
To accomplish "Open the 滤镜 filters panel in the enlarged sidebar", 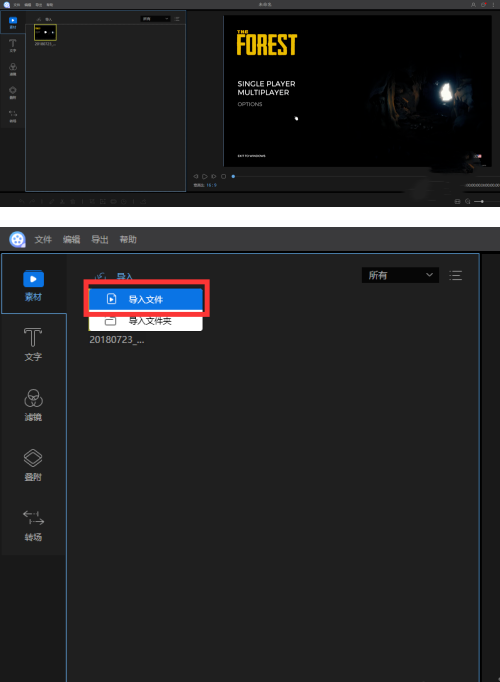I will click(x=33, y=405).
